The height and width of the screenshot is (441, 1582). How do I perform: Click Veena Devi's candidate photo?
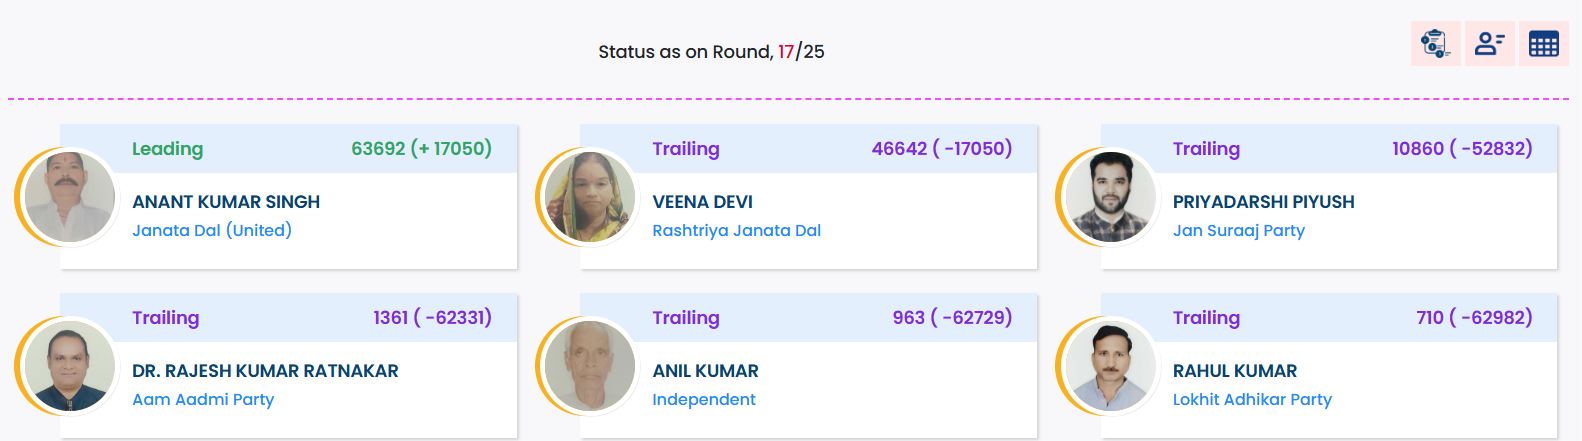[x=589, y=197]
